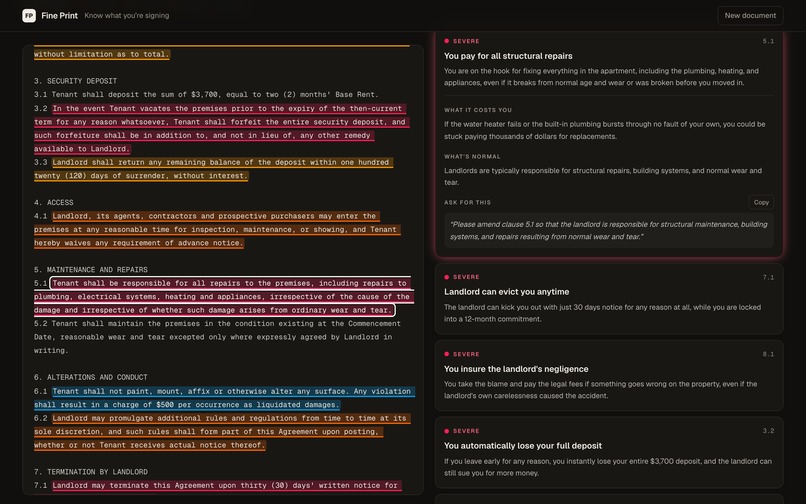Screen dimensions: 806x504
Task: Click the 'Know what you're signing' tagline
Action: pos(126,15)
